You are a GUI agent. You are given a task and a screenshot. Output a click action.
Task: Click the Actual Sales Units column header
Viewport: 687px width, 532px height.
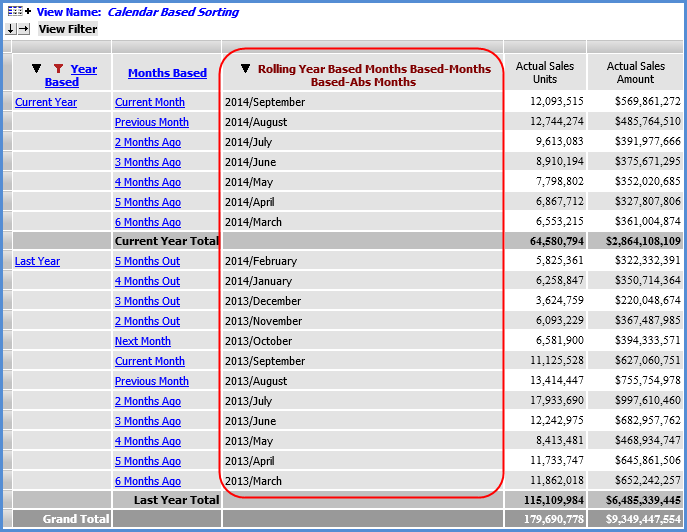pyautogui.click(x=544, y=73)
